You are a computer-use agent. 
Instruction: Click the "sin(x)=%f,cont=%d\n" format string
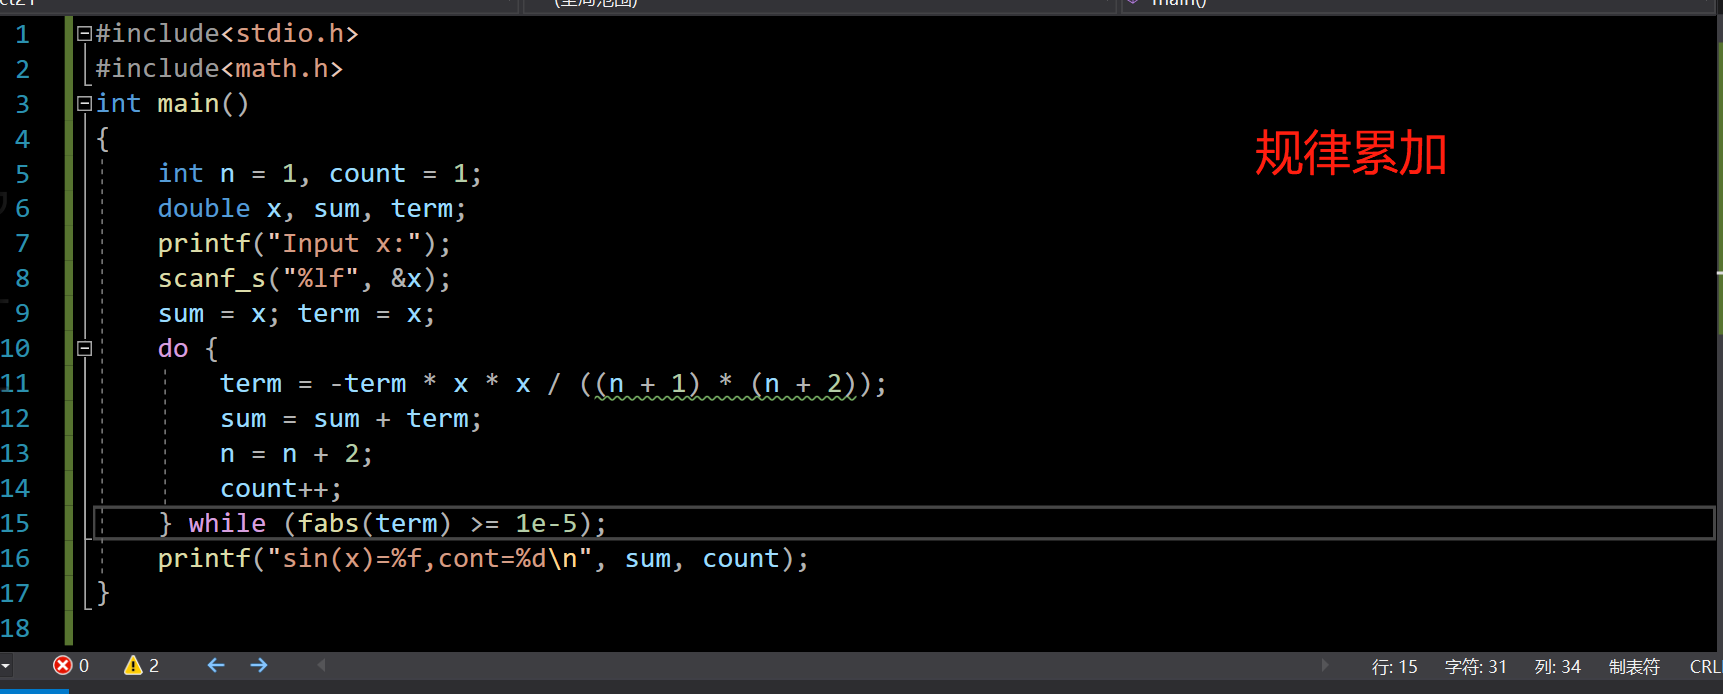click(x=429, y=559)
